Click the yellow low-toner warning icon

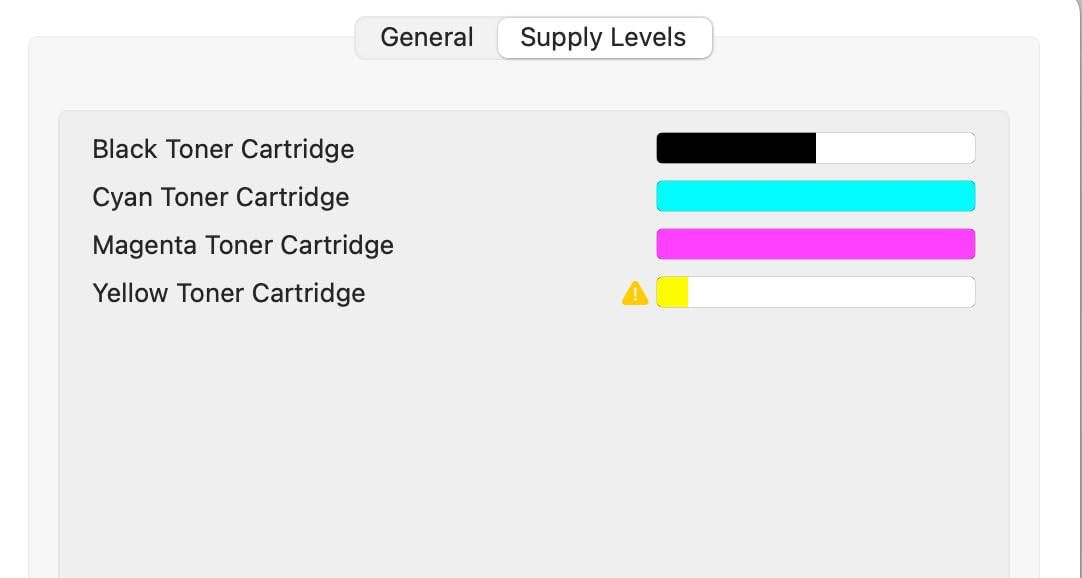[x=635, y=293]
